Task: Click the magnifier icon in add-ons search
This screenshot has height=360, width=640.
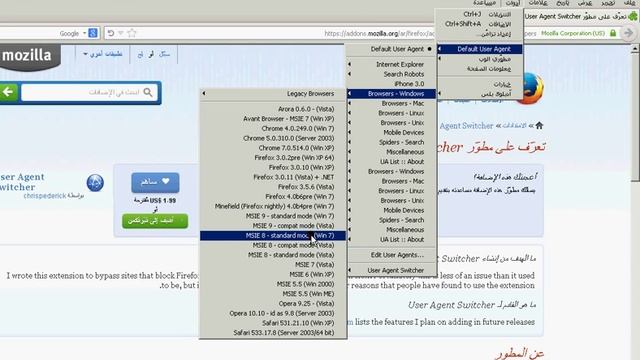Action: [x=148, y=93]
